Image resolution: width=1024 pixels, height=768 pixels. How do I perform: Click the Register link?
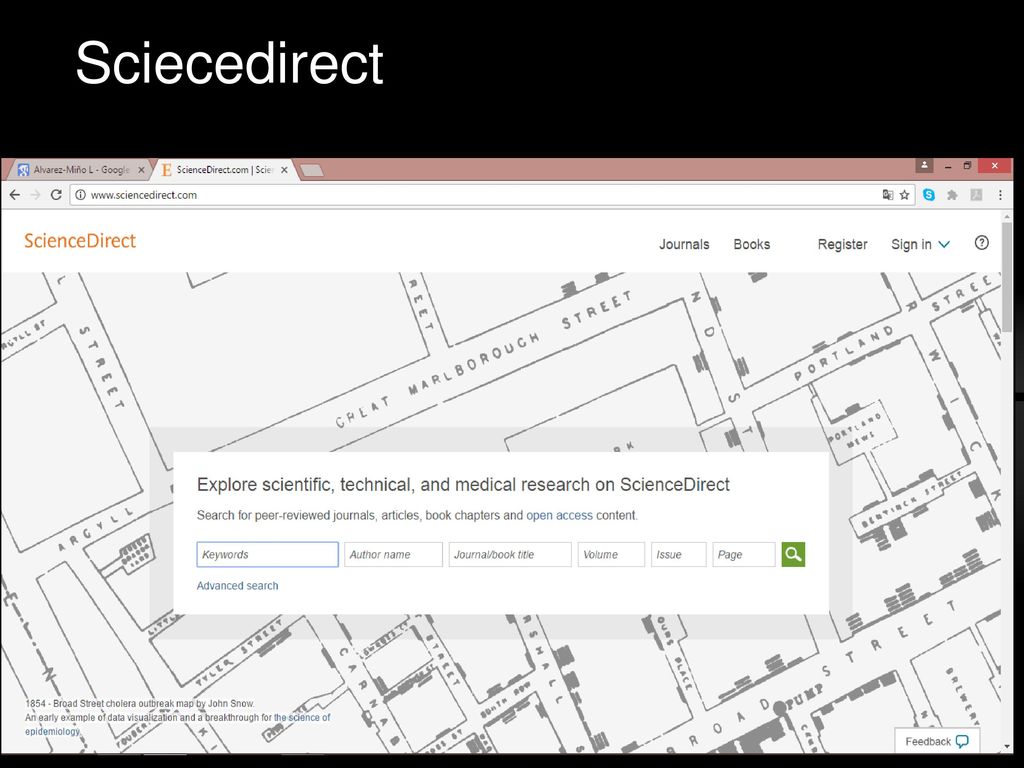point(842,244)
